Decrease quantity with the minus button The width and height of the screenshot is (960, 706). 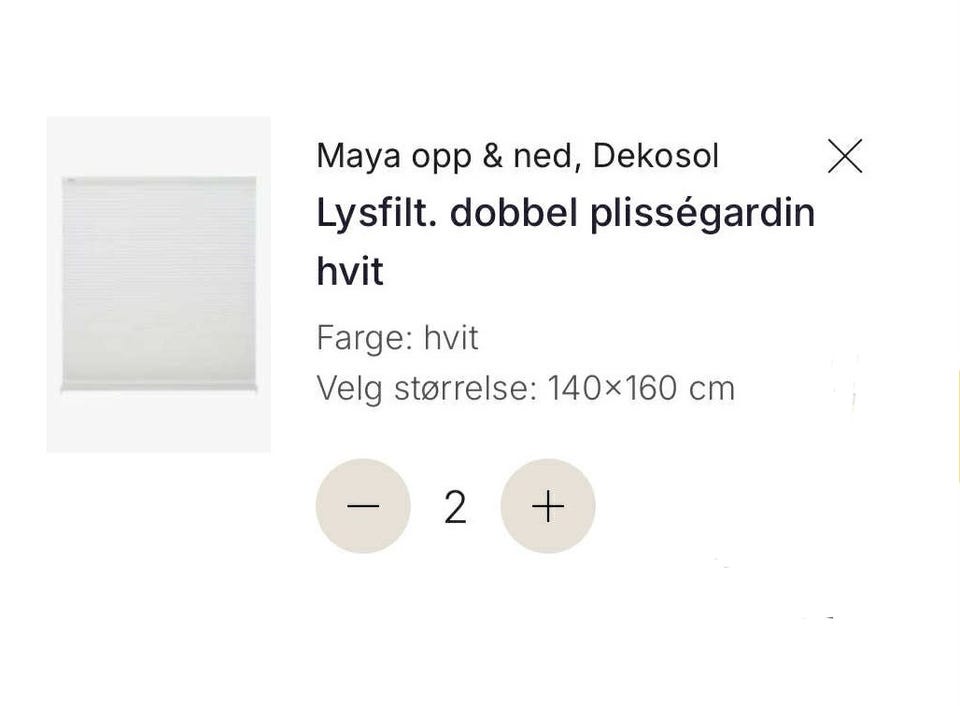[363, 506]
